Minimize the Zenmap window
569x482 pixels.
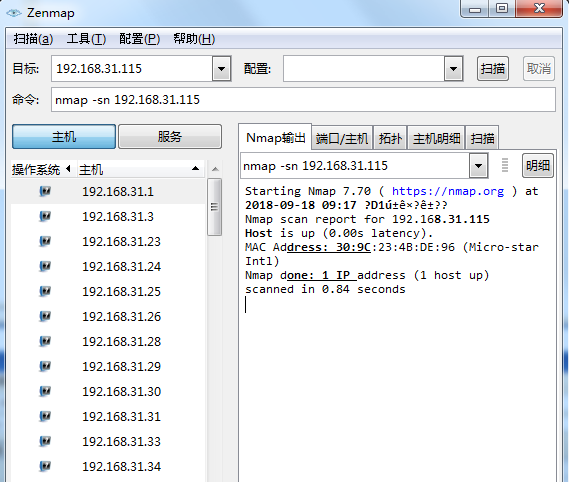coord(475,8)
